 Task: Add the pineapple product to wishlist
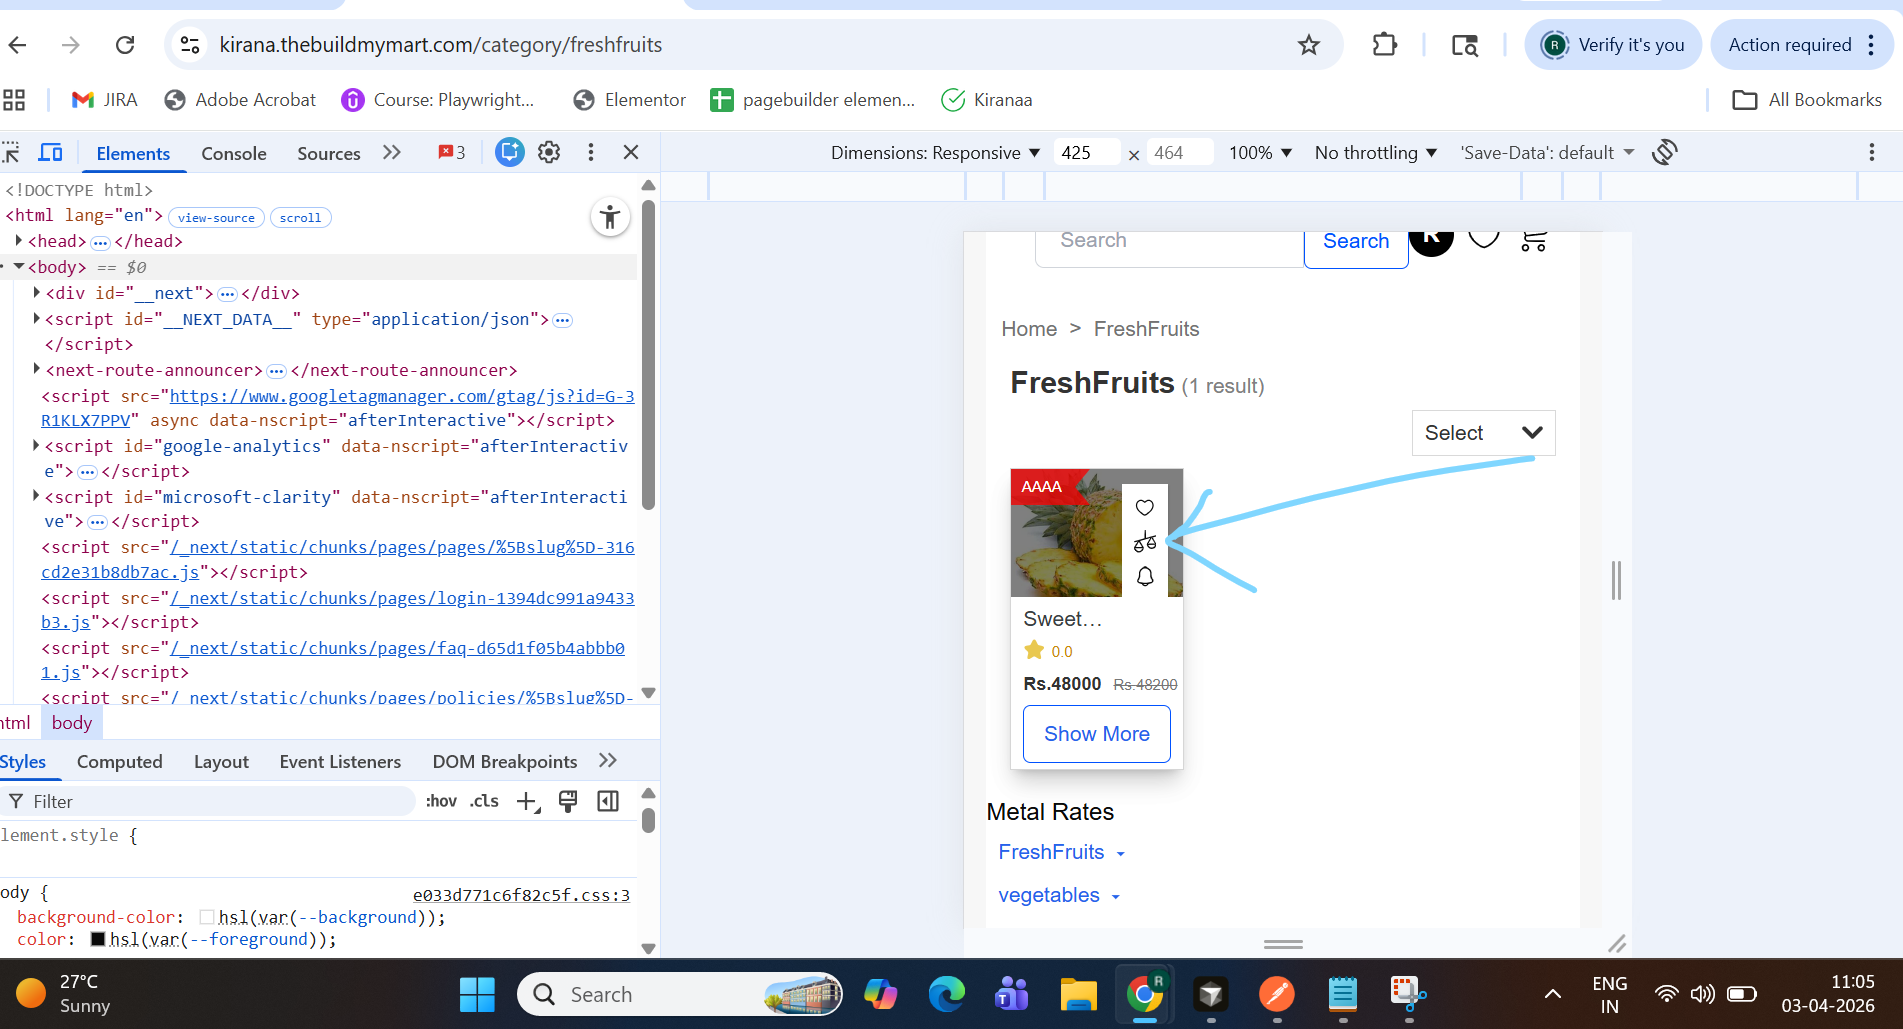click(1145, 507)
